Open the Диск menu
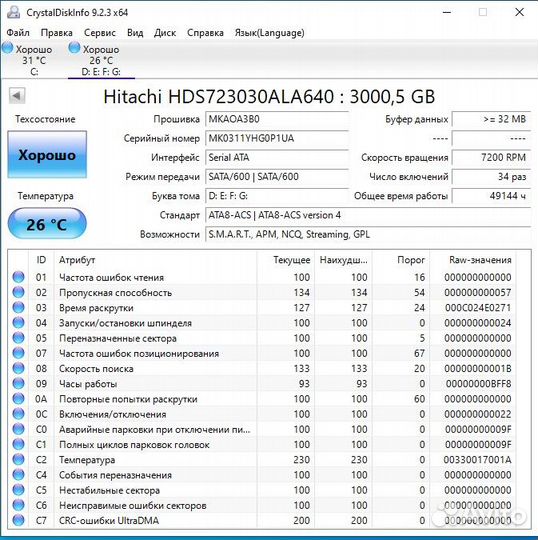This screenshot has height=540, width=538. click(x=165, y=33)
